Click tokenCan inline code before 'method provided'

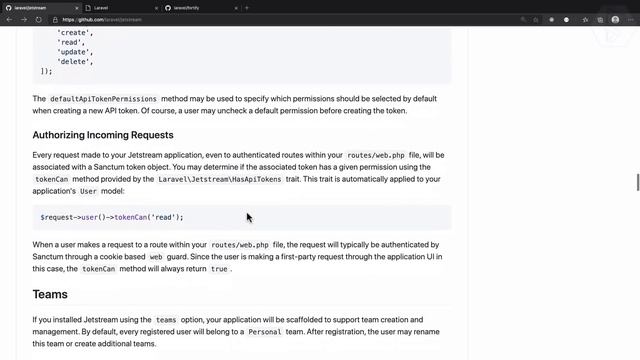click(51, 179)
